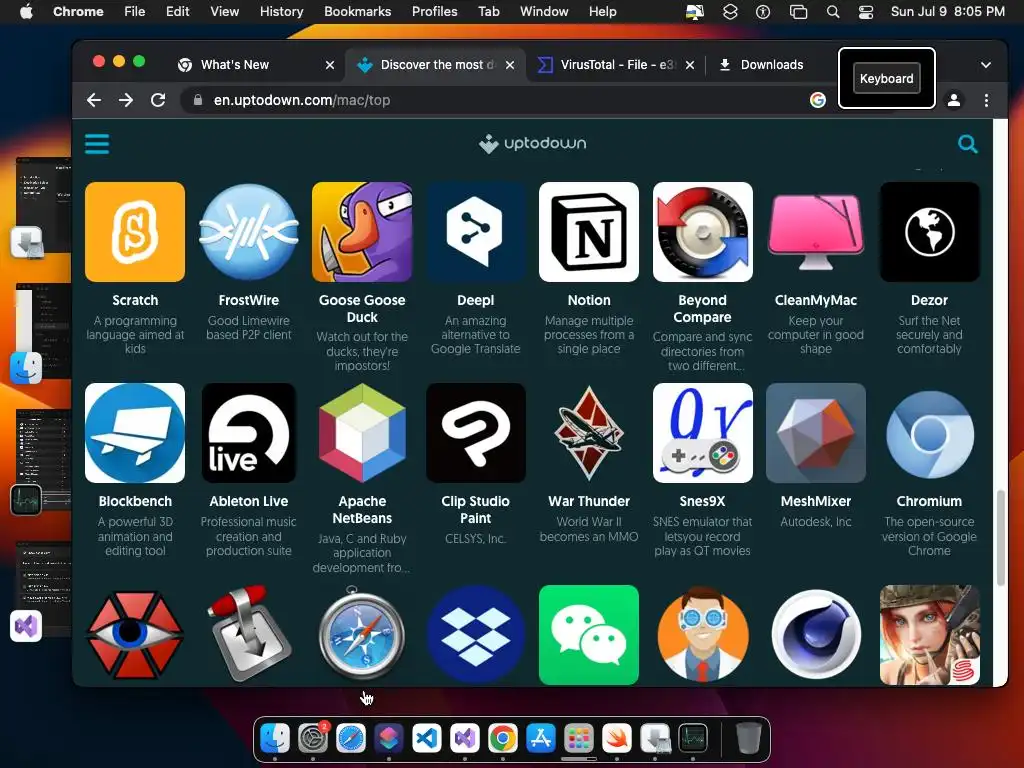Click the Spotlight search in menu bar
Screen dimensions: 1024x768
(x=833, y=11)
